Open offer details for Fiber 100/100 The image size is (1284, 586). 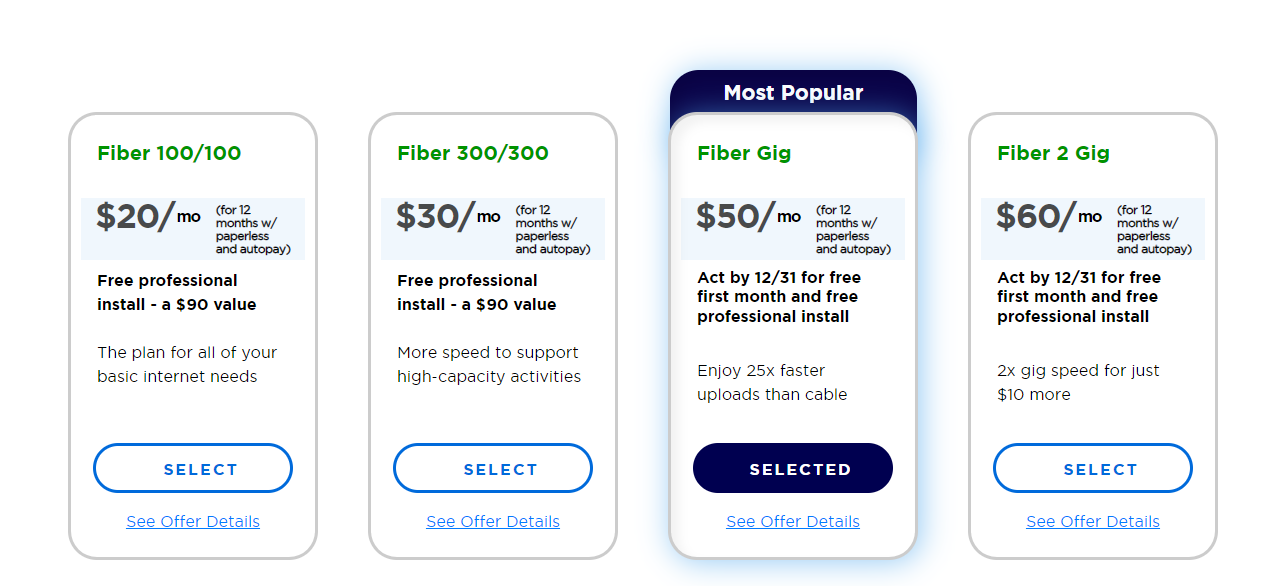point(192,521)
